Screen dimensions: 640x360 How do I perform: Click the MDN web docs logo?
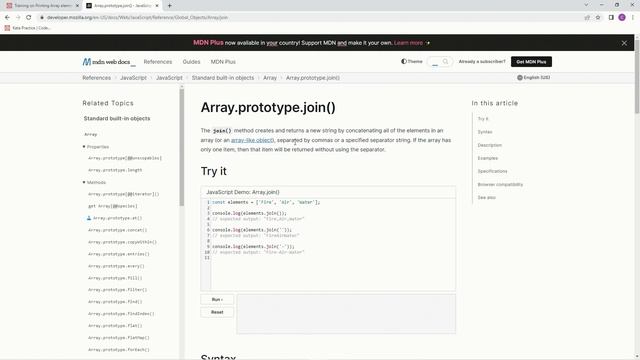pyautogui.click(x=109, y=62)
